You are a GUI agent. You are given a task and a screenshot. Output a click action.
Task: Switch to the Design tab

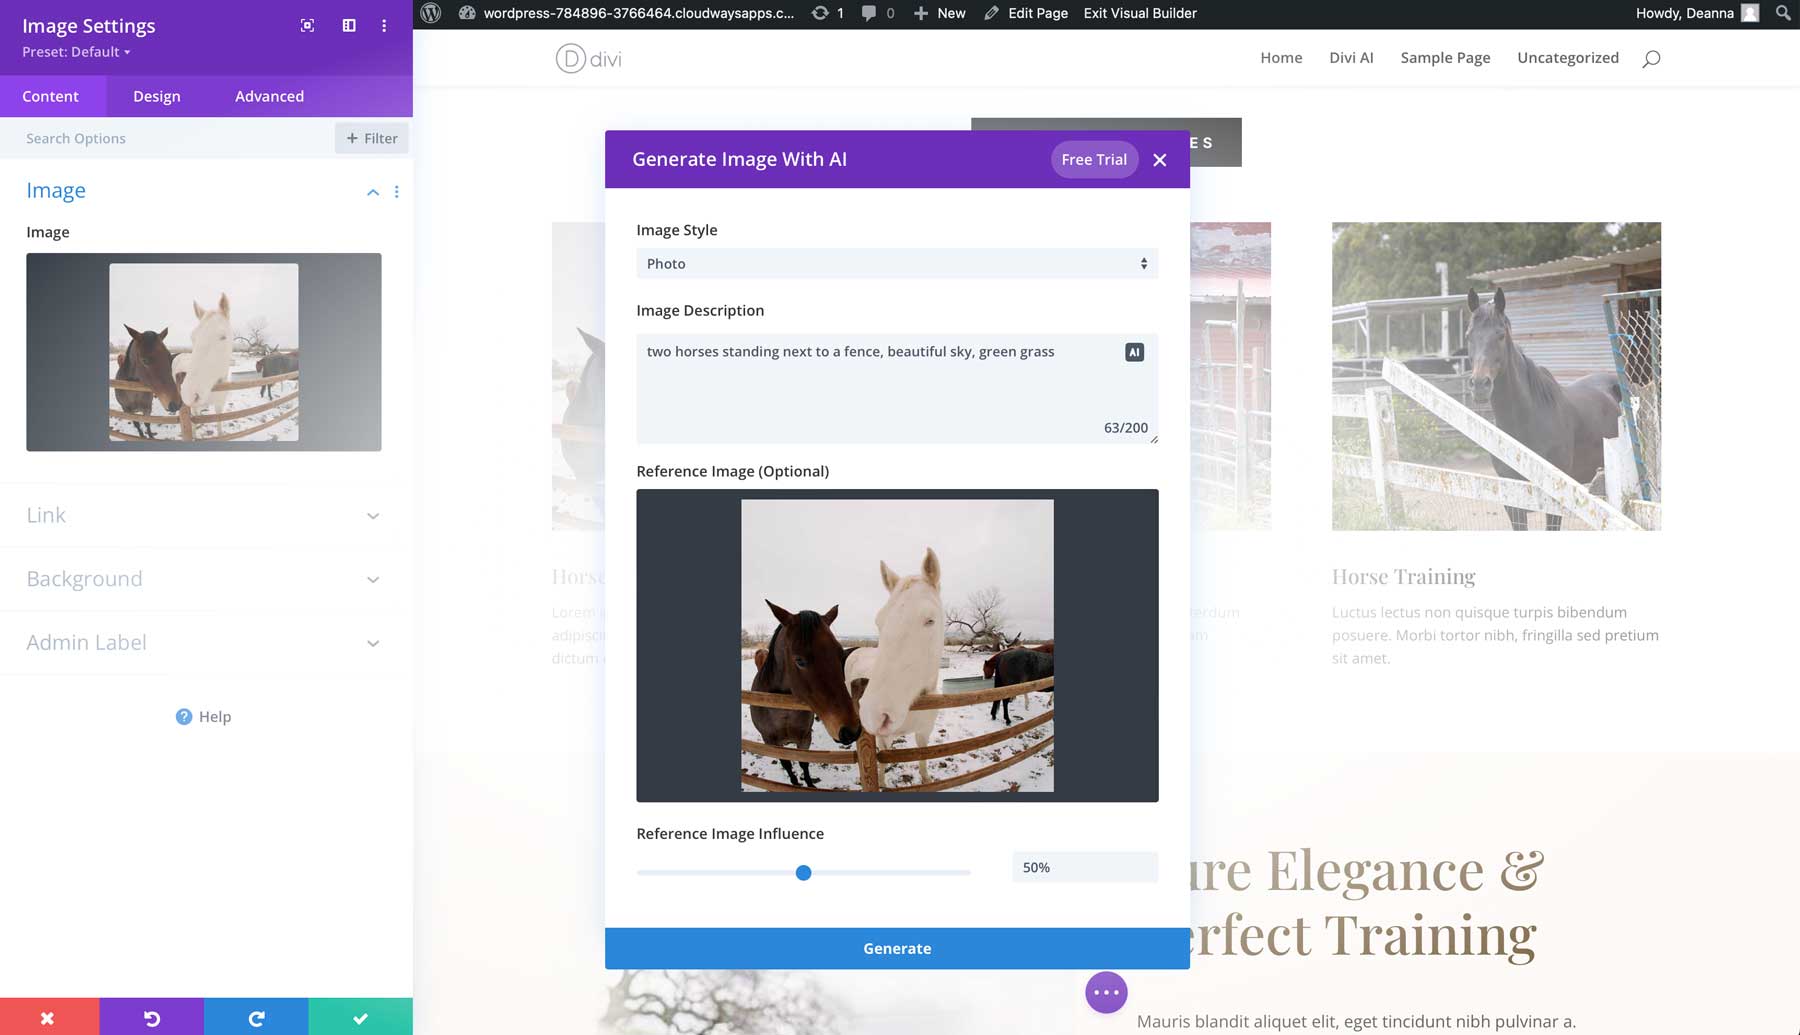[156, 96]
